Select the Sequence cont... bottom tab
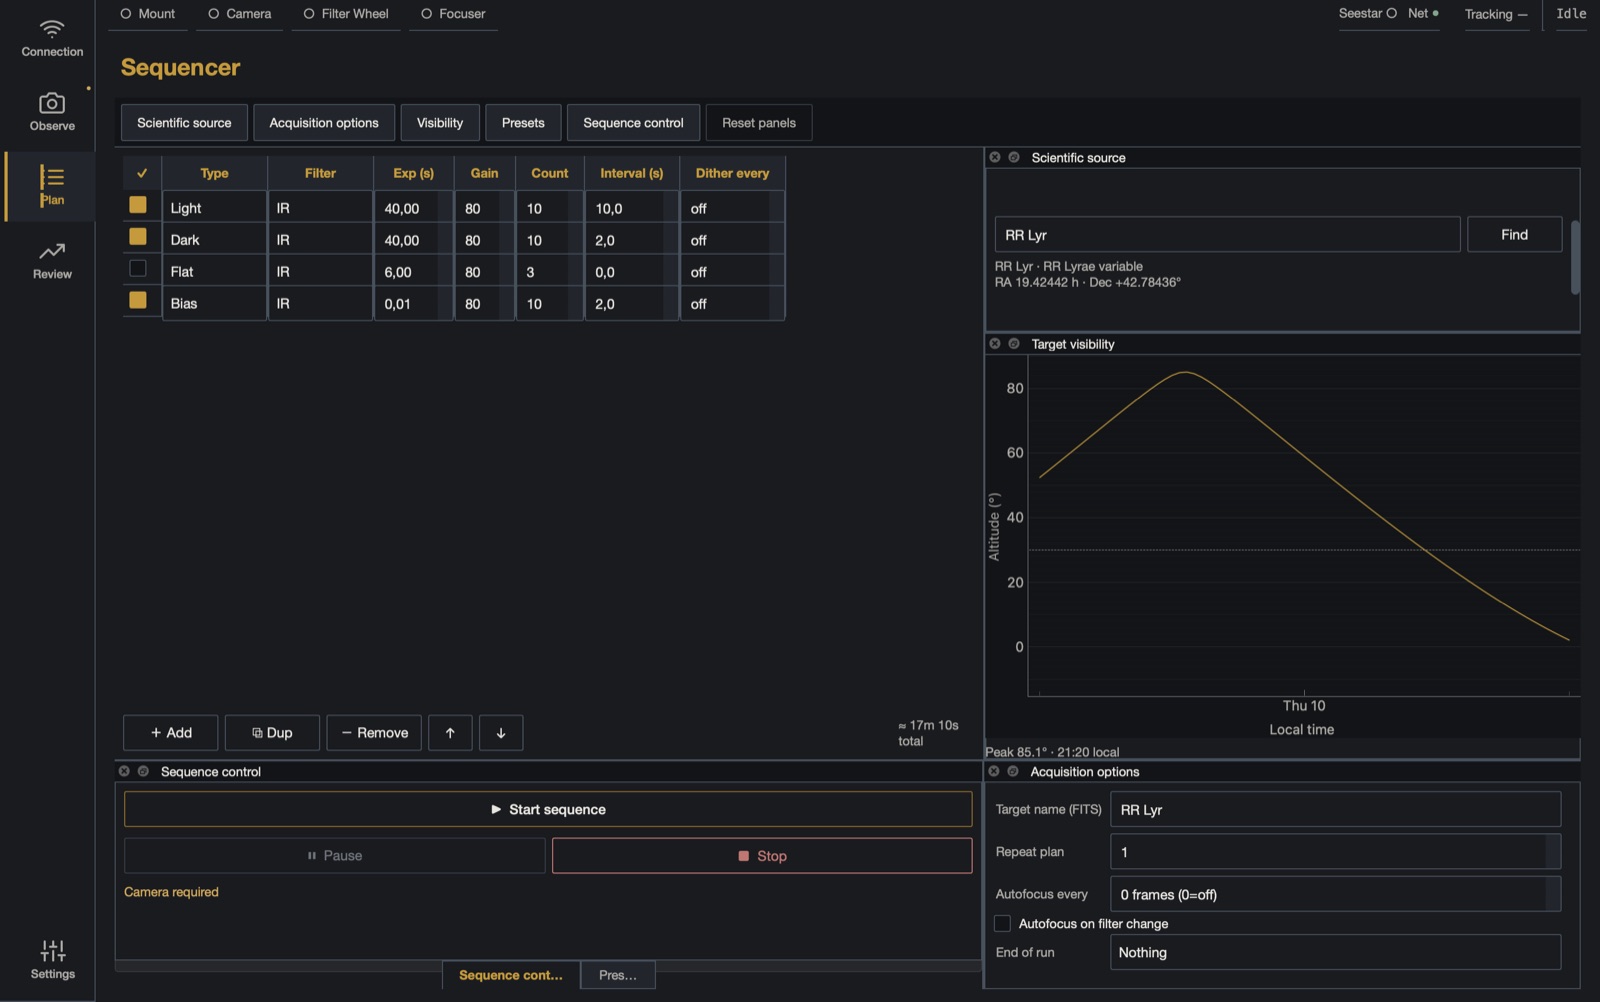1600x1002 pixels. click(x=511, y=975)
